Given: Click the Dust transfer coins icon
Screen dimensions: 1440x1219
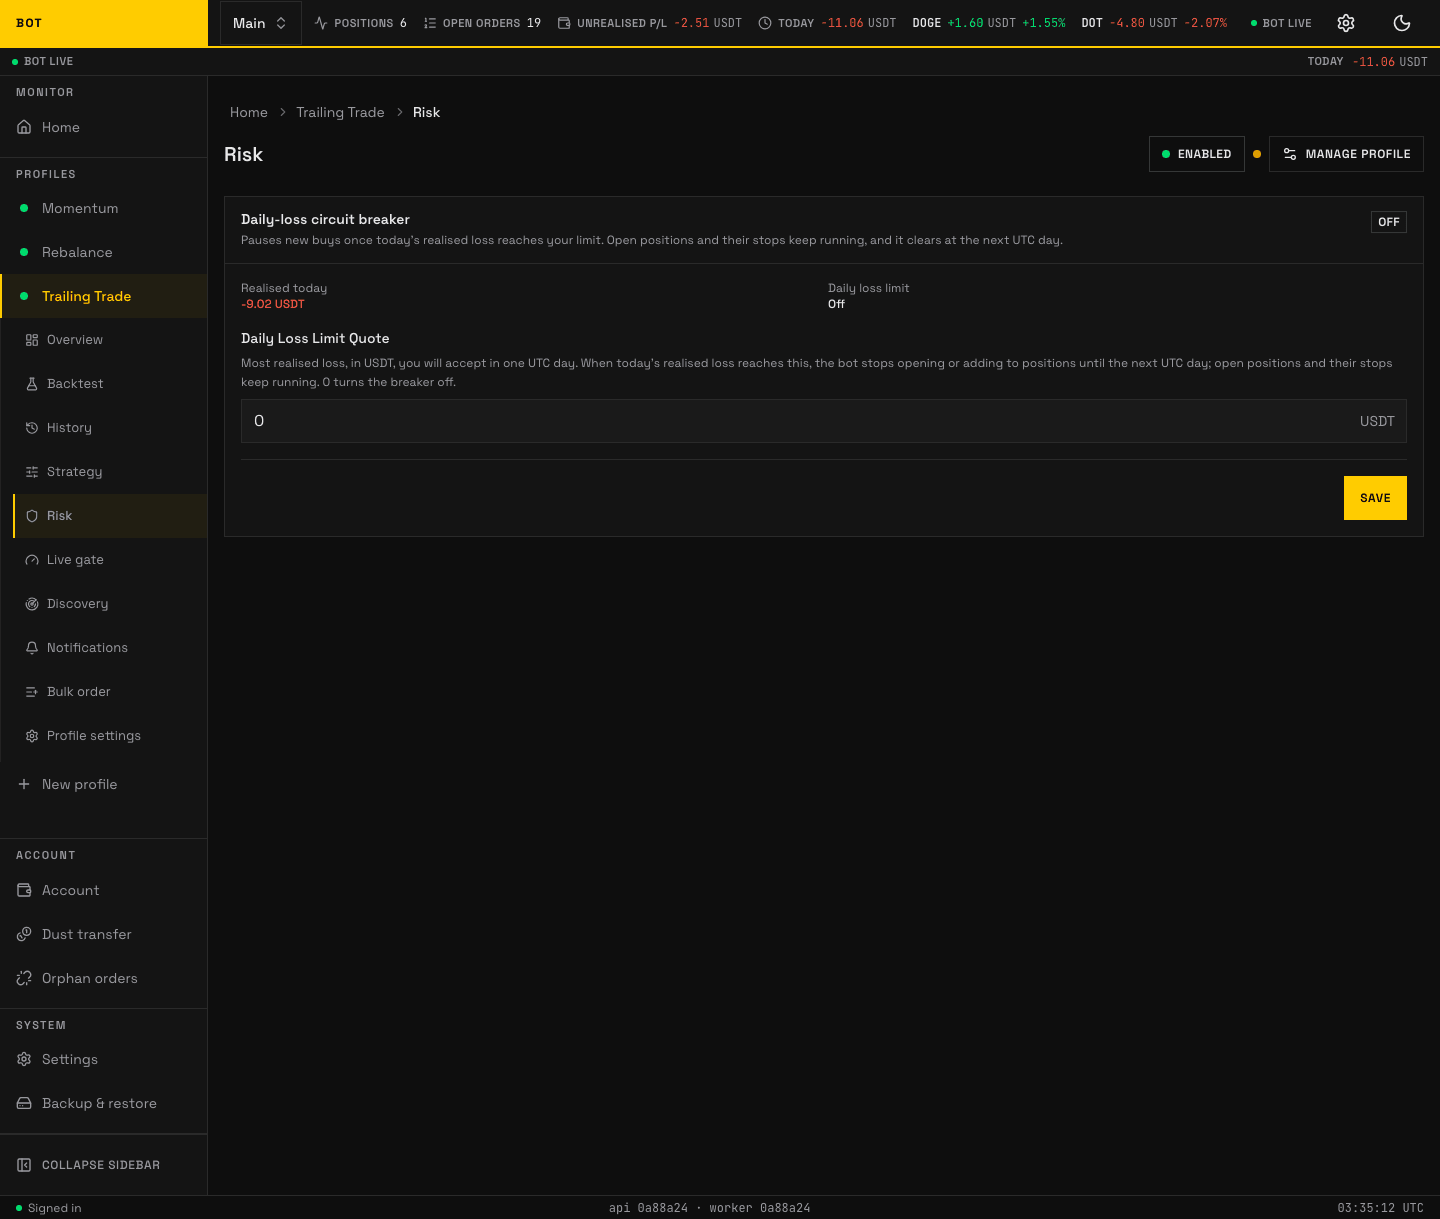Looking at the screenshot, I should (x=24, y=934).
